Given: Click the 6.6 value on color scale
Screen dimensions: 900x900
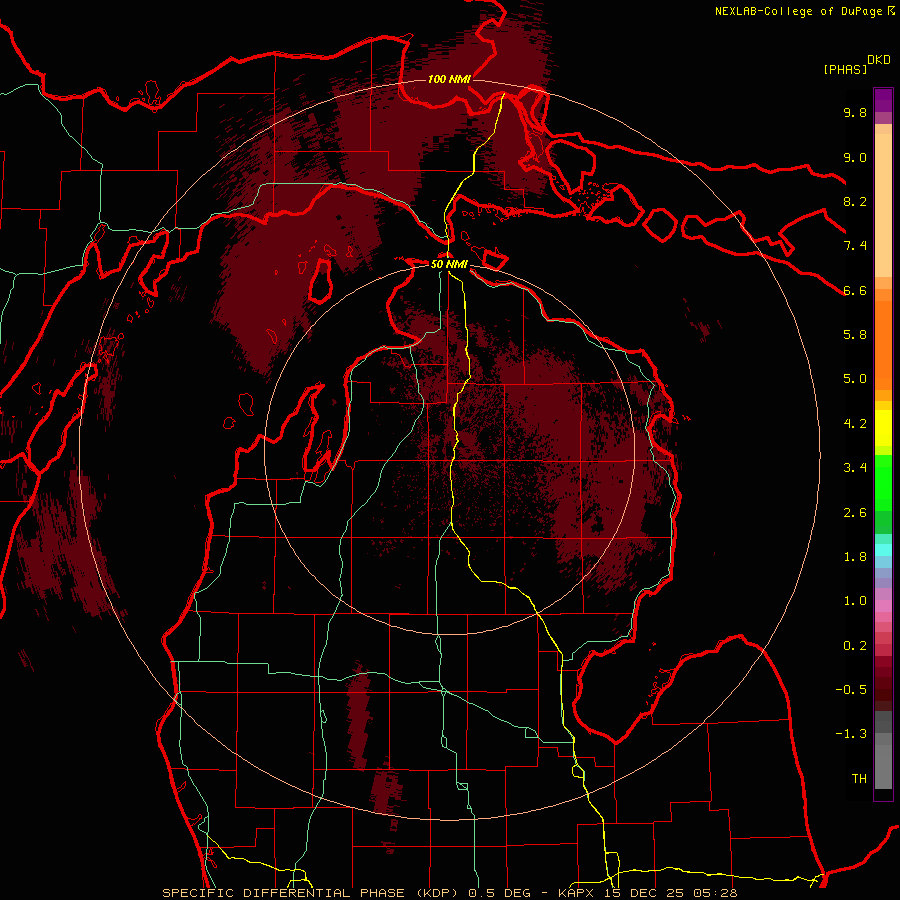Looking at the screenshot, I should coord(855,290).
